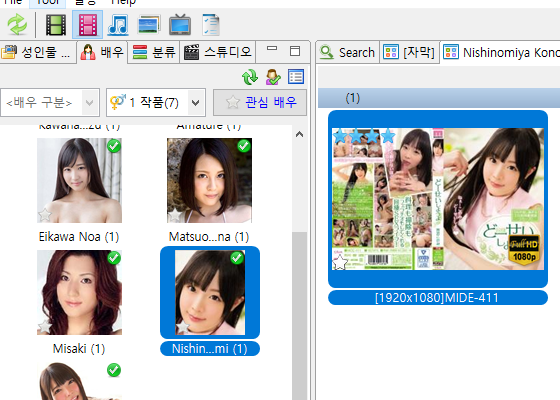Minimize the left panel view
Screen dimensions: 560x400
click(272, 49)
